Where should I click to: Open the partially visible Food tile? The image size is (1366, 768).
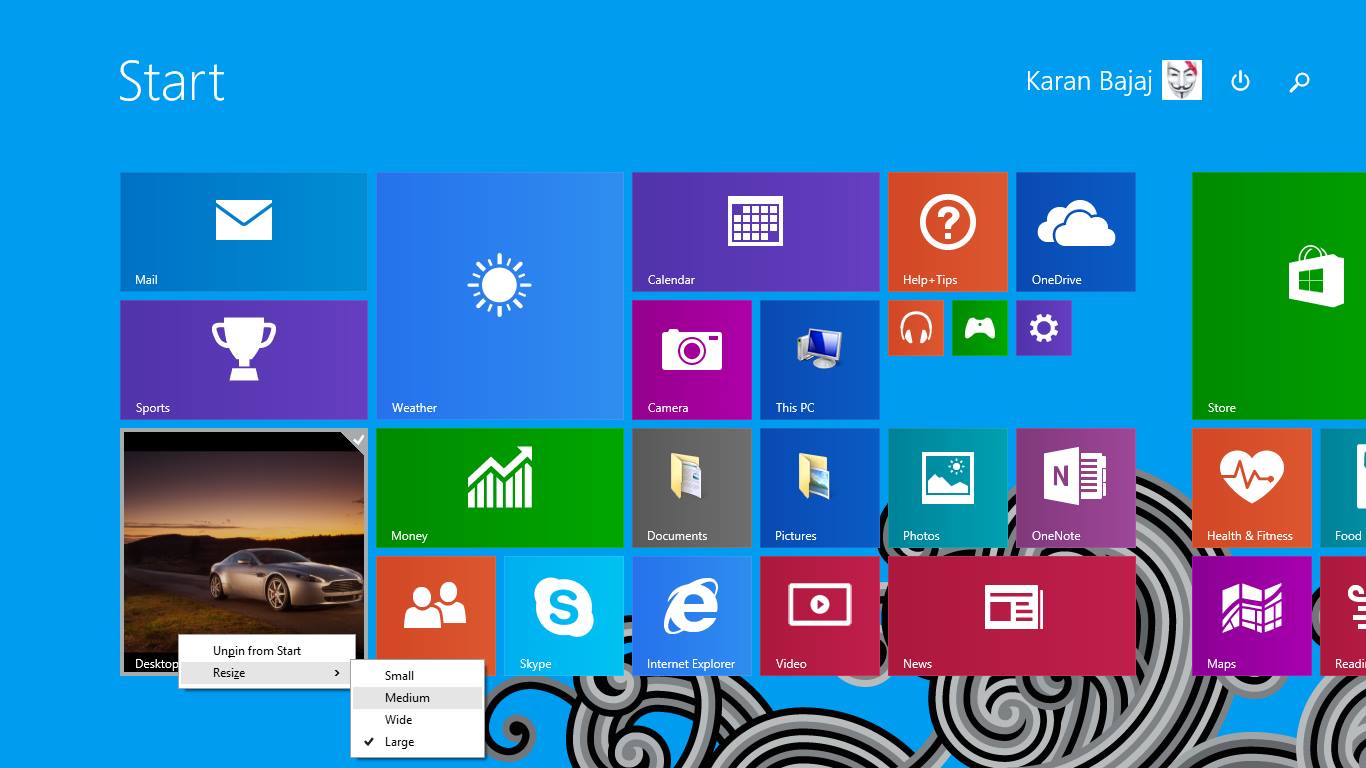point(1343,488)
